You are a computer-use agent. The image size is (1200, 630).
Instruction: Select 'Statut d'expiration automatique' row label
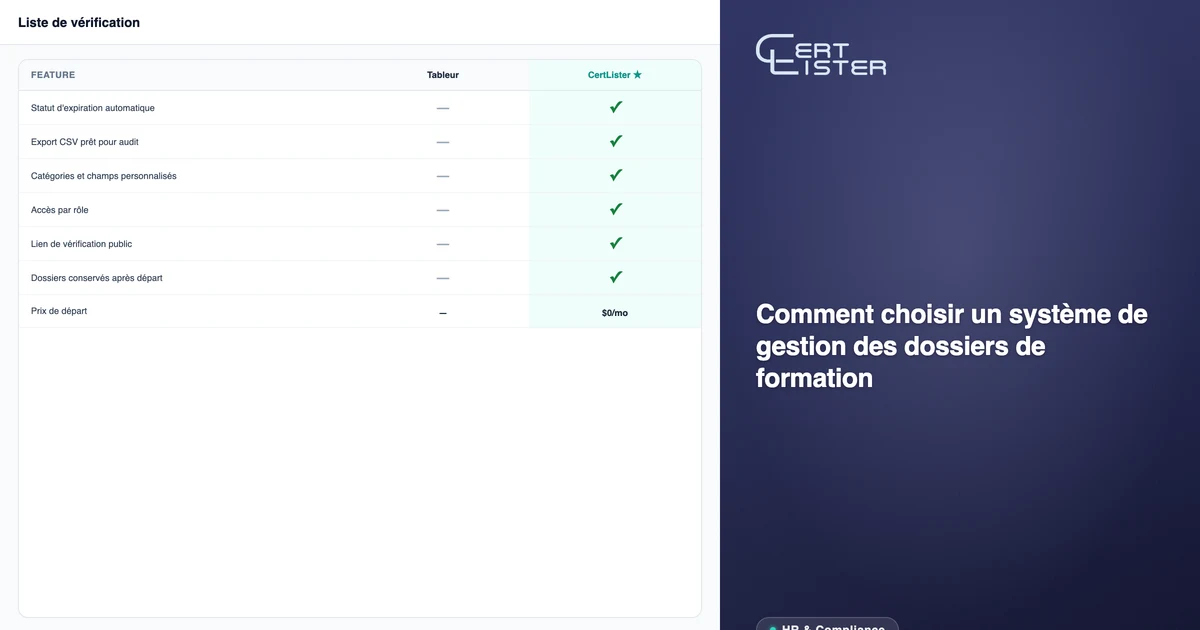tap(93, 108)
